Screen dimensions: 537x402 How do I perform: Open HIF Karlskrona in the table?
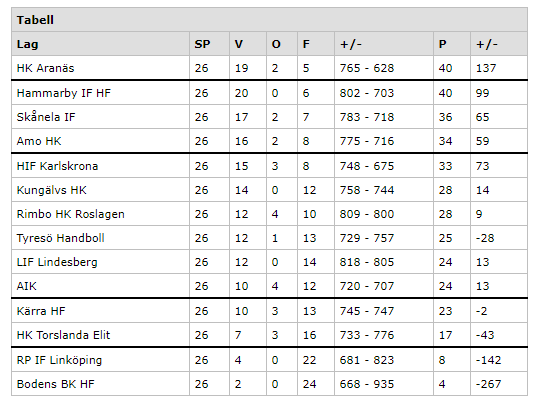click(x=57, y=166)
